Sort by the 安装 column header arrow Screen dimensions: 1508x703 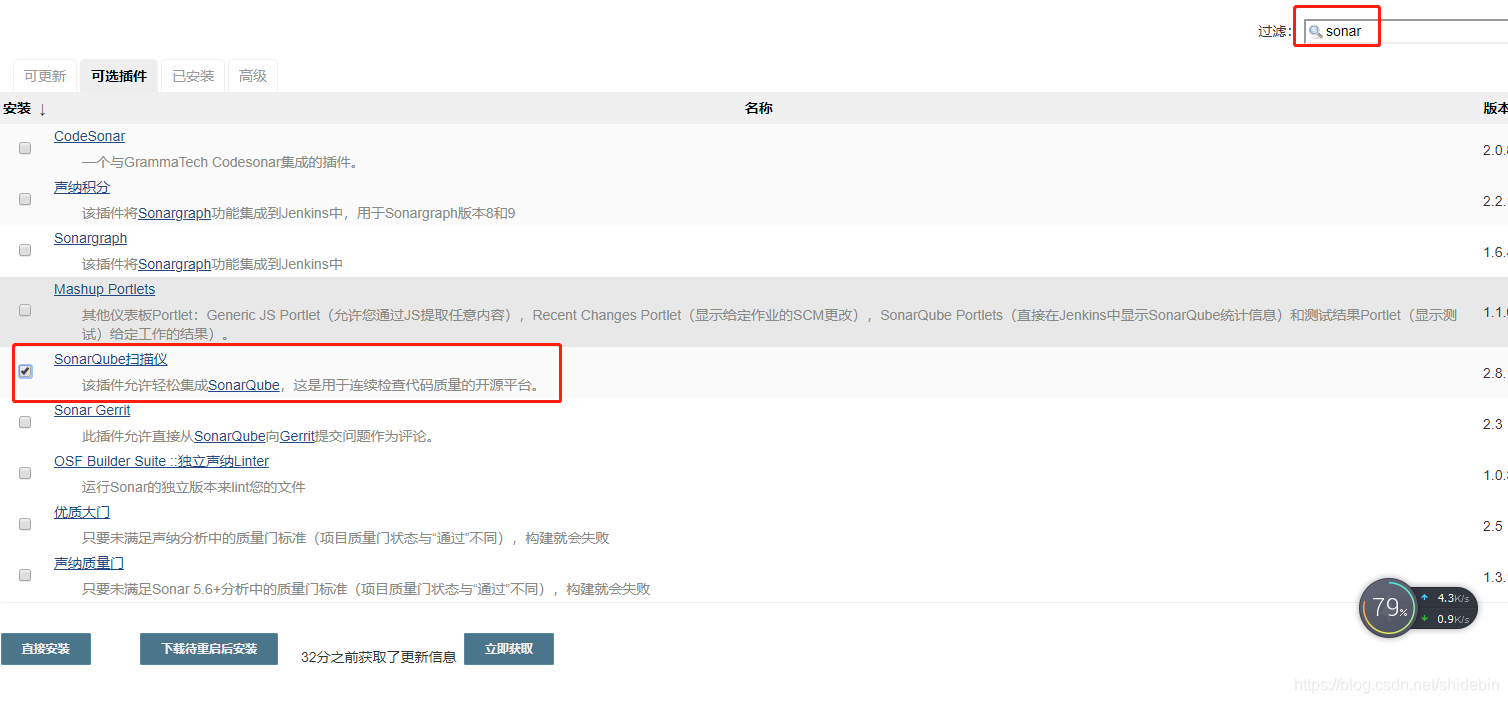42,109
